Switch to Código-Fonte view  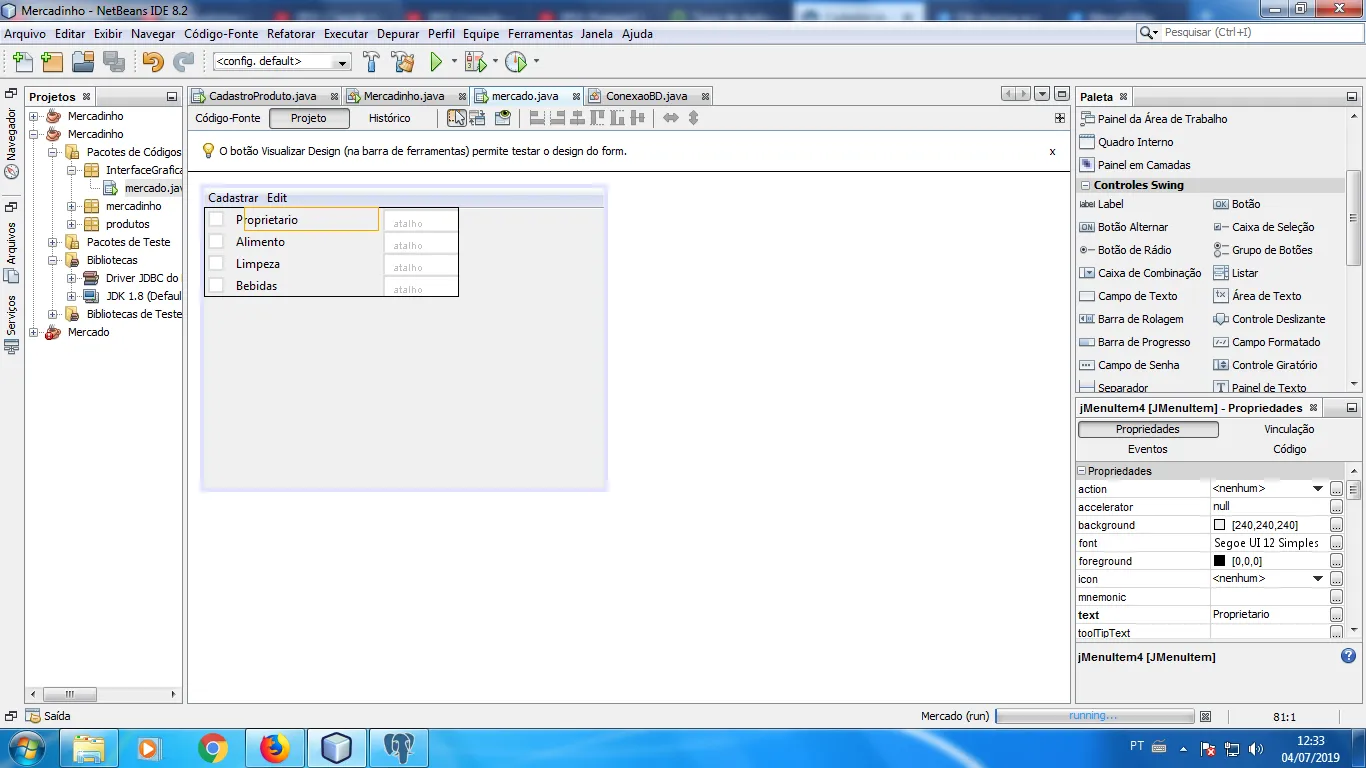228,118
